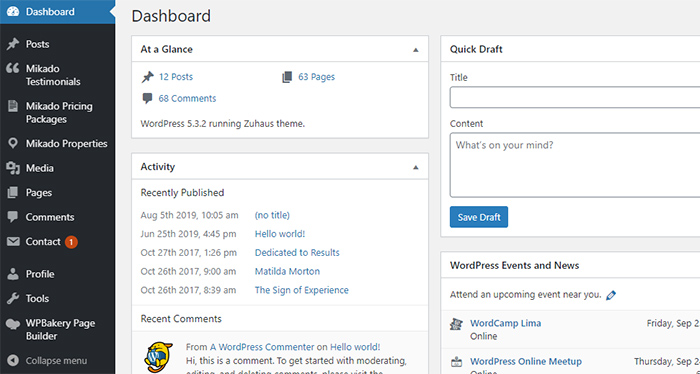
Task: Click the Media icon in sidebar
Action: (x=13, y=168)
